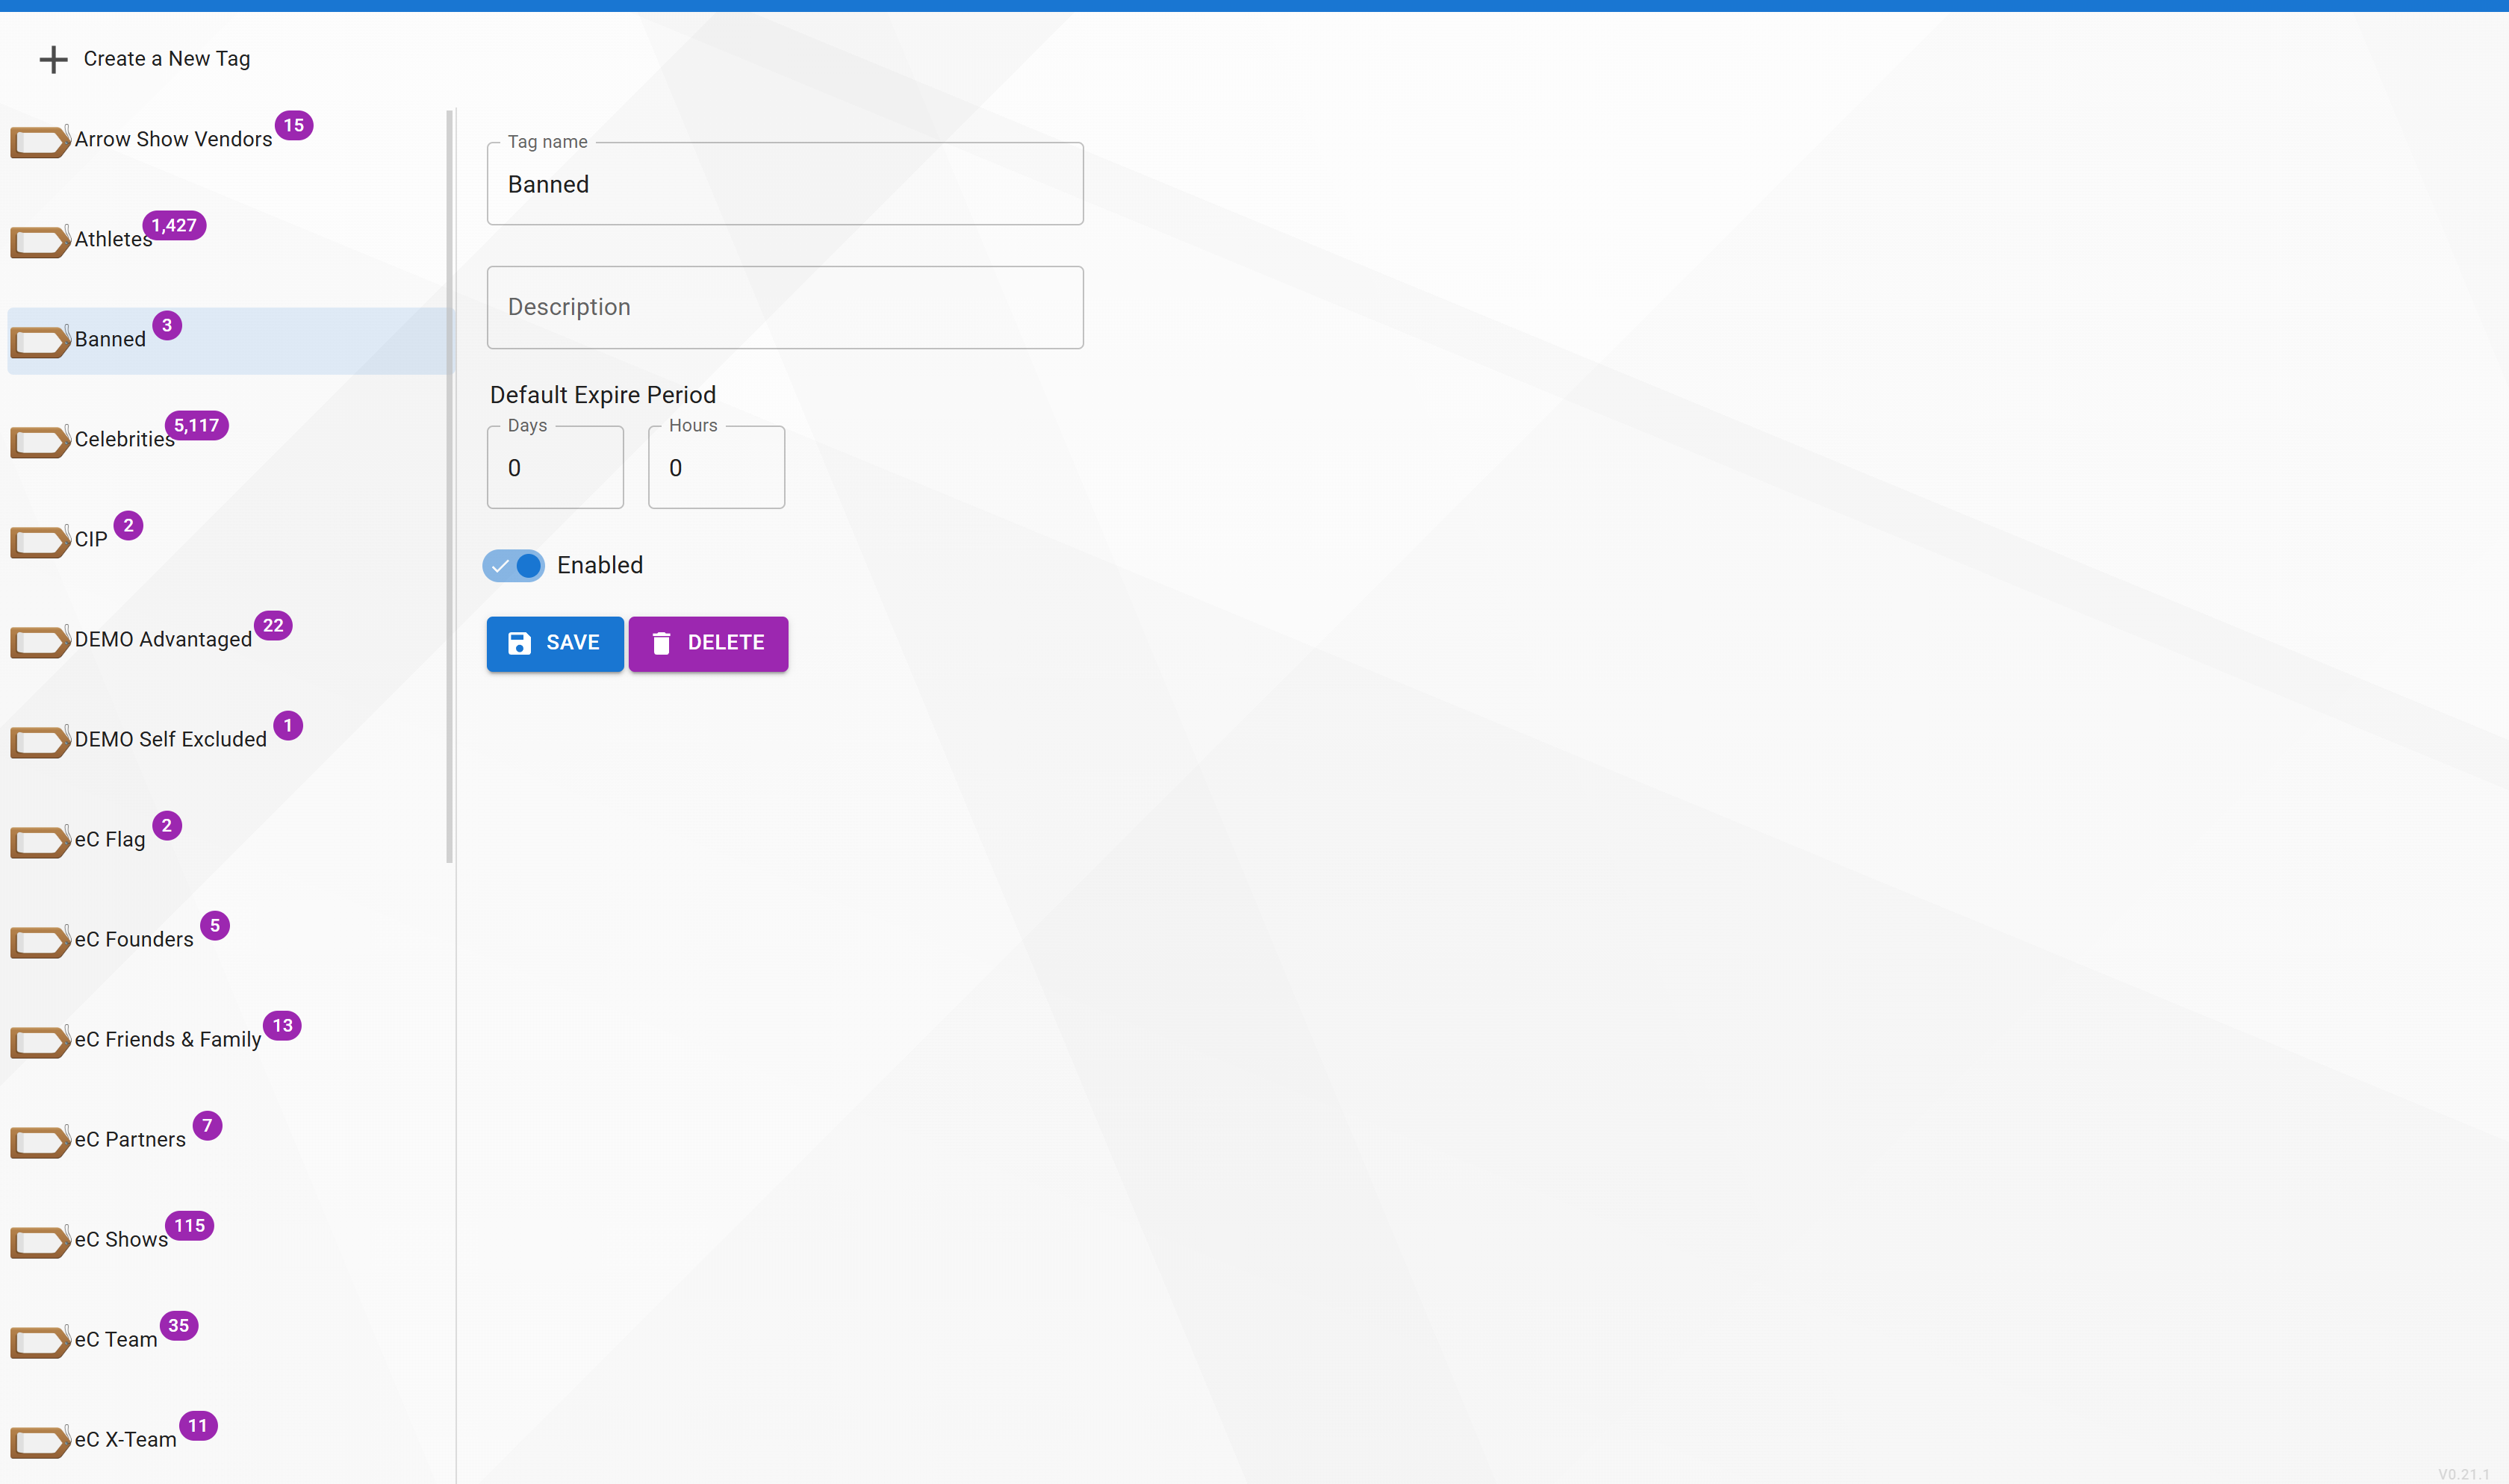Image resolution: width=2509 pixels, height=1484 pixels.
Task: Click tag icon beside eC Partners
Action: pyautogui.click(x=40, y=1141)
